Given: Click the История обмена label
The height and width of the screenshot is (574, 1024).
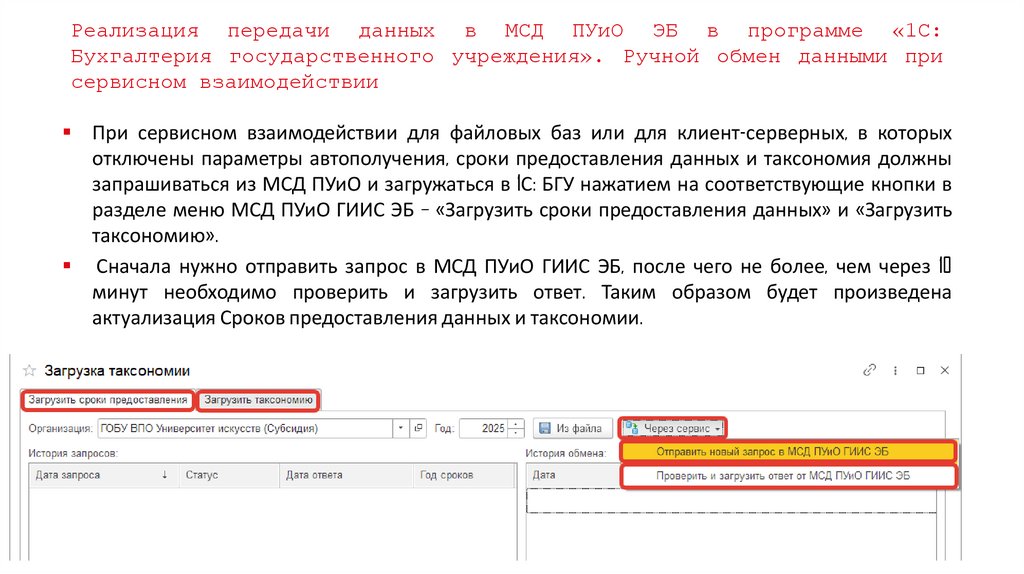Looking at the screenshot, I should pyautogui.click(x=566, y=453).
